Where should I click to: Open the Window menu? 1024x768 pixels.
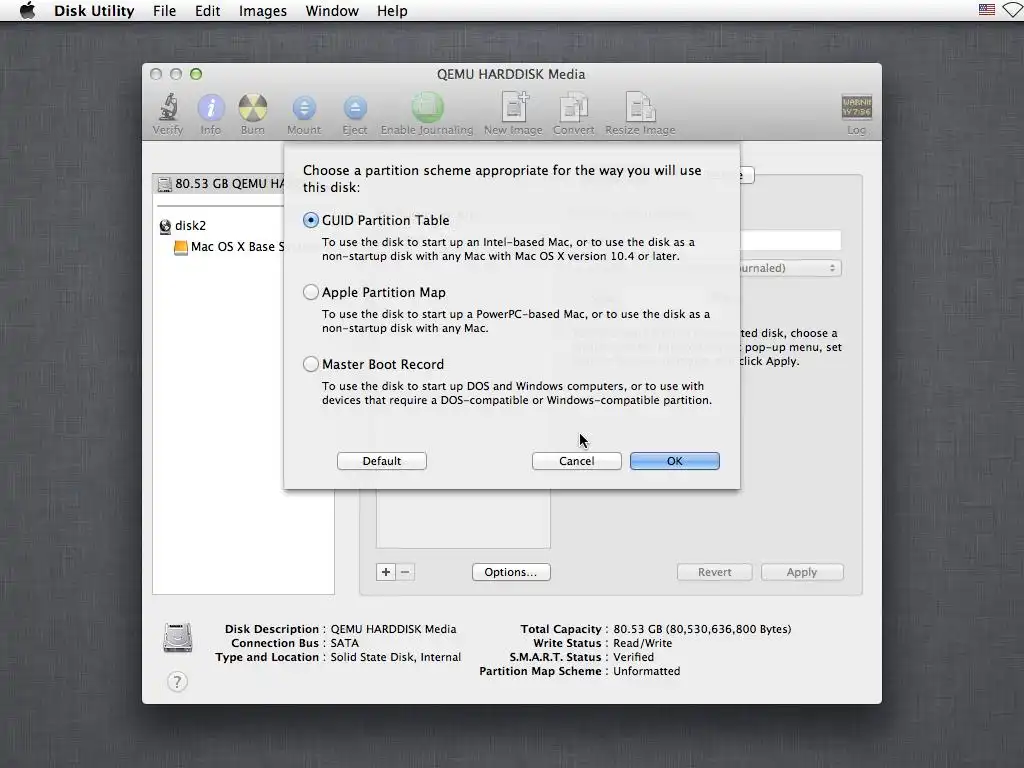(x=332, y=11)
